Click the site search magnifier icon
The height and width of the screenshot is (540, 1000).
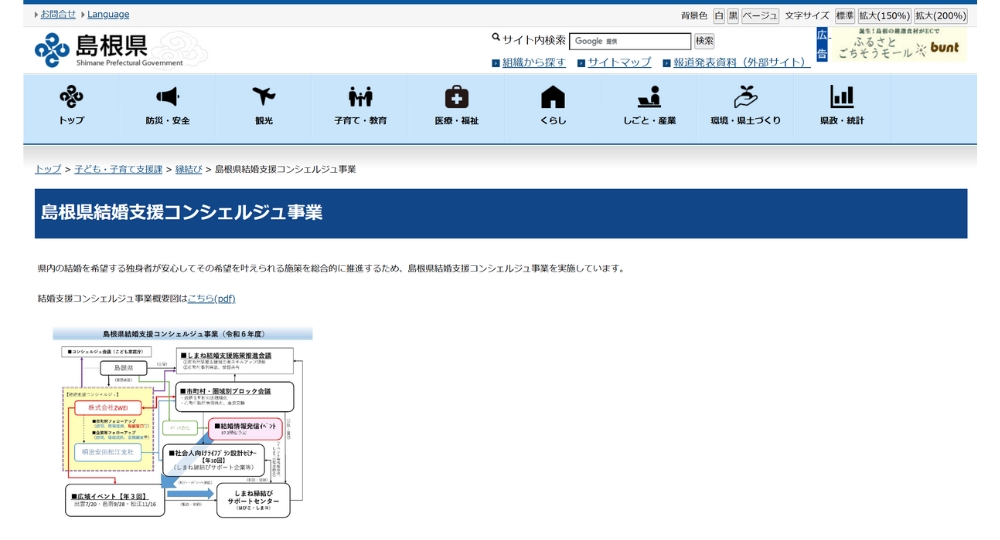click(x=496, y=38)
